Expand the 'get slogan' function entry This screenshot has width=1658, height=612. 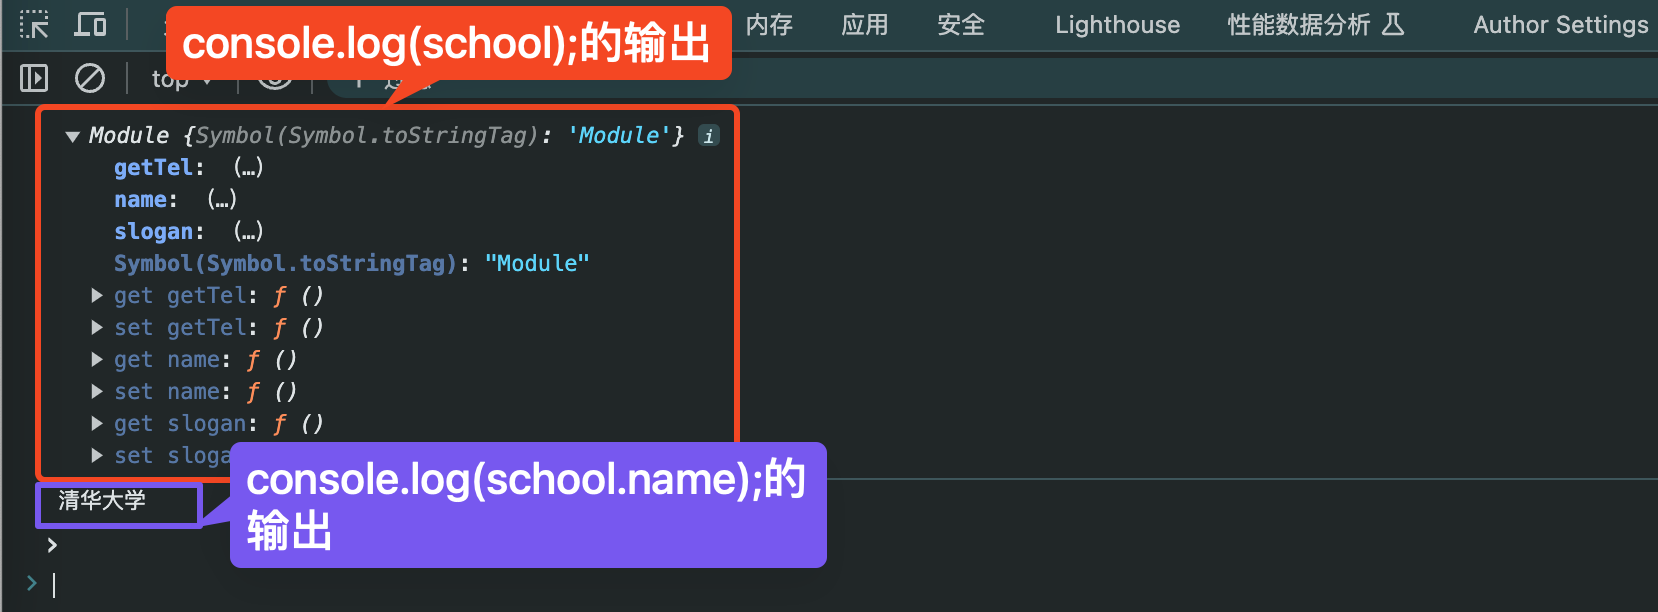pos(97,424)
